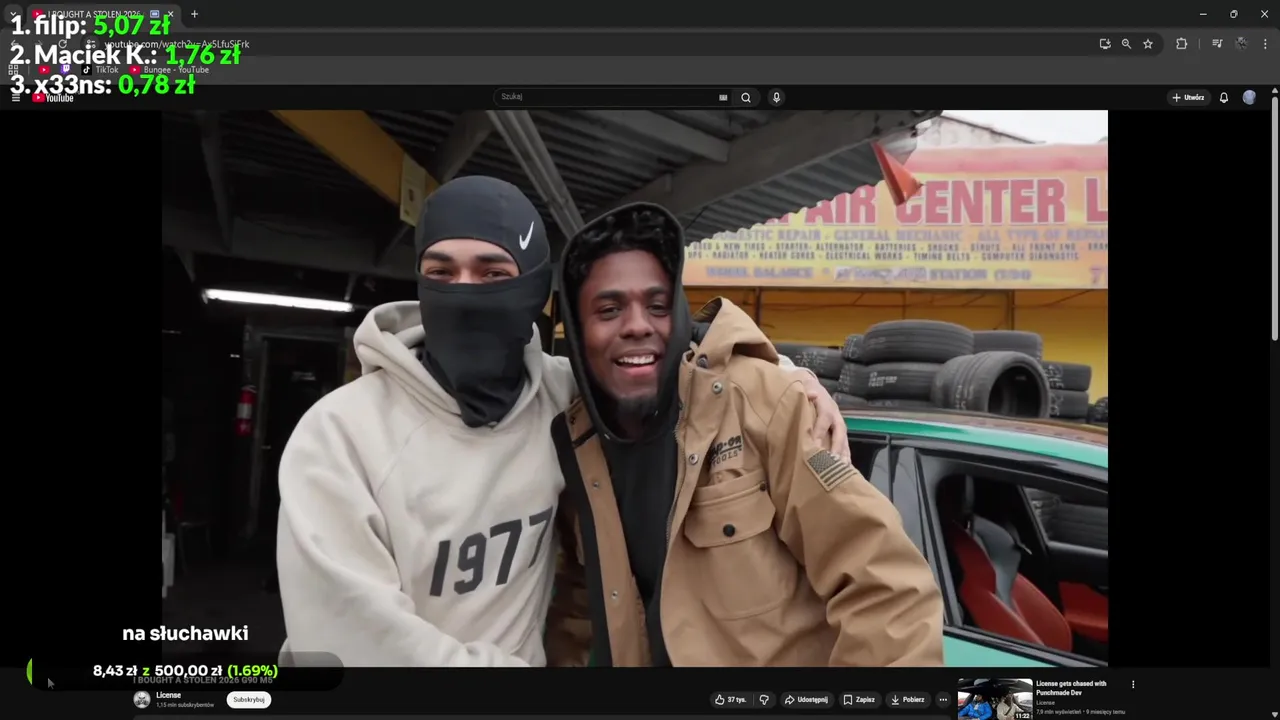1280x720 pixels.
Task: Open more actions ellipsis below video
Action: (942, 700)
